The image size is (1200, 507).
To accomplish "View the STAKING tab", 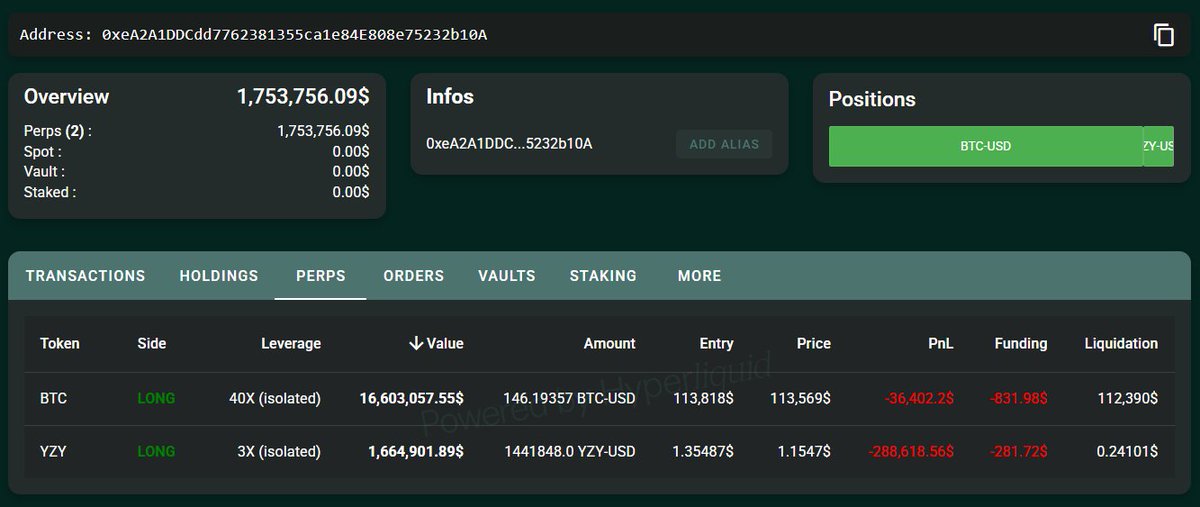I will (603, 276).
